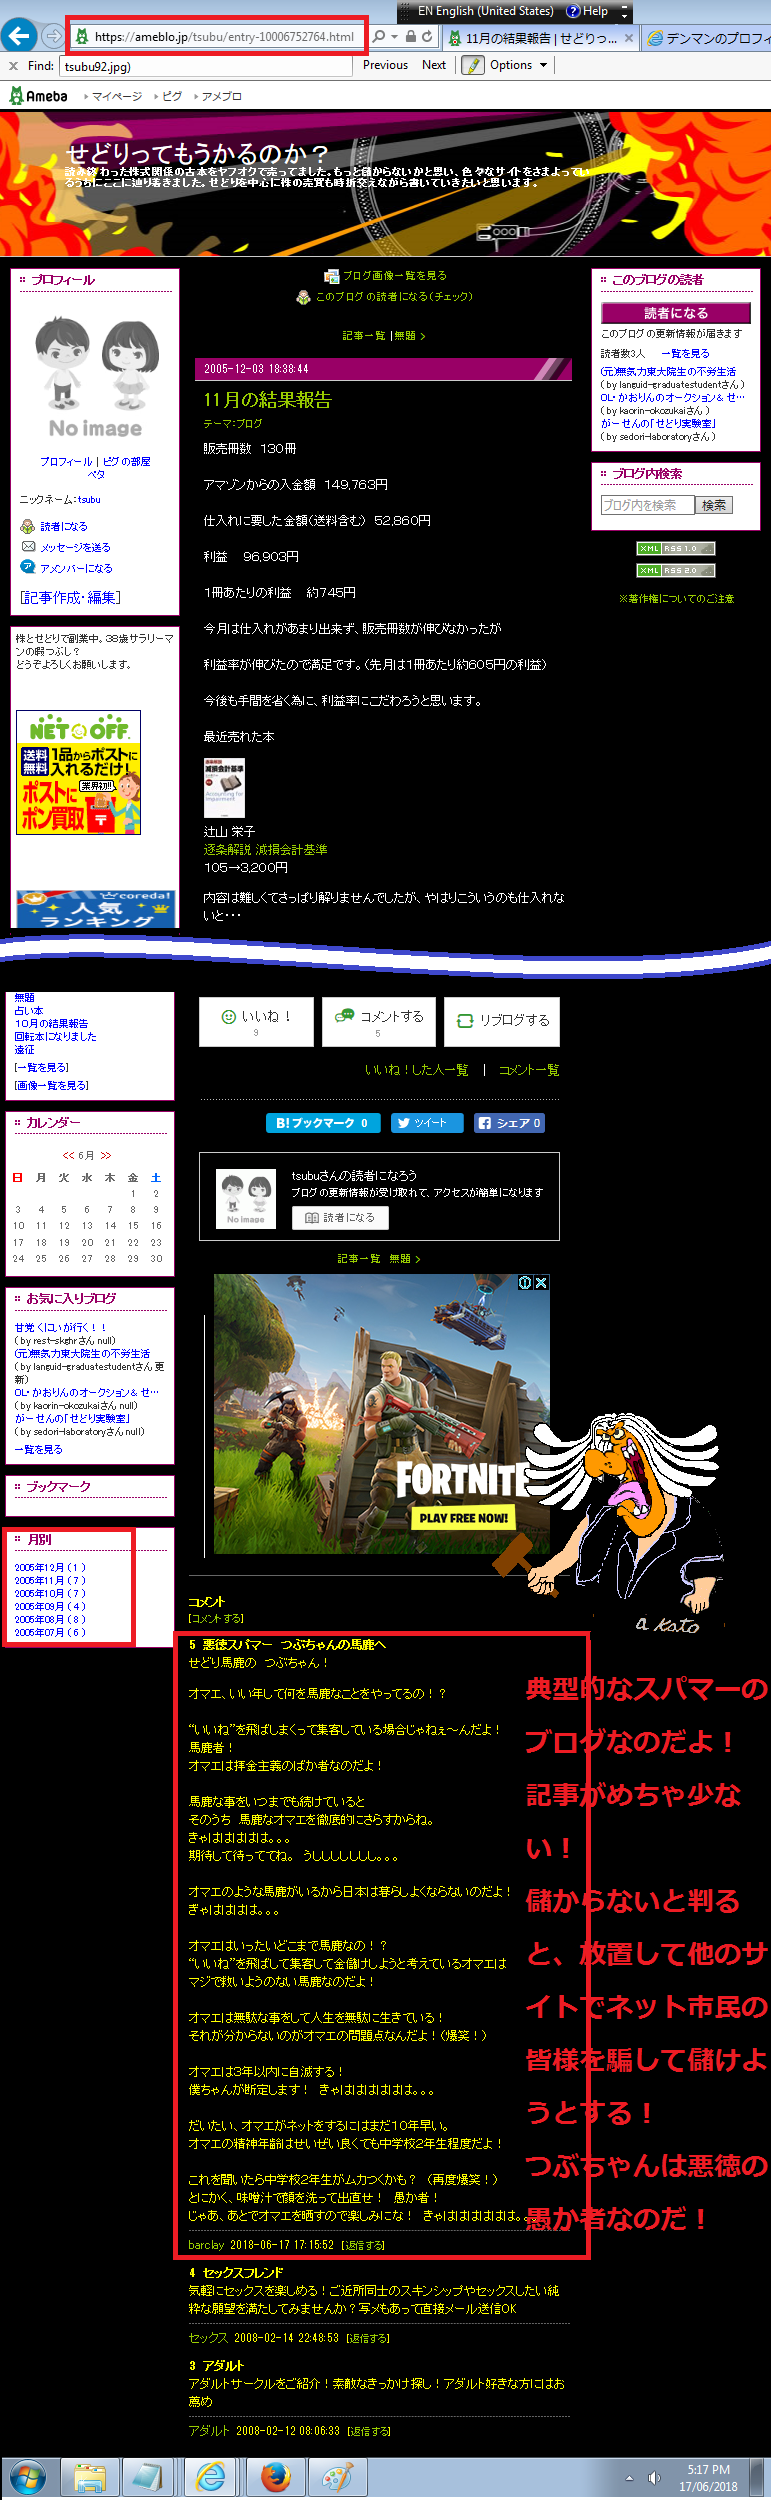Click the profile No image avatar
771x2500 pixels.
point(95,378)
